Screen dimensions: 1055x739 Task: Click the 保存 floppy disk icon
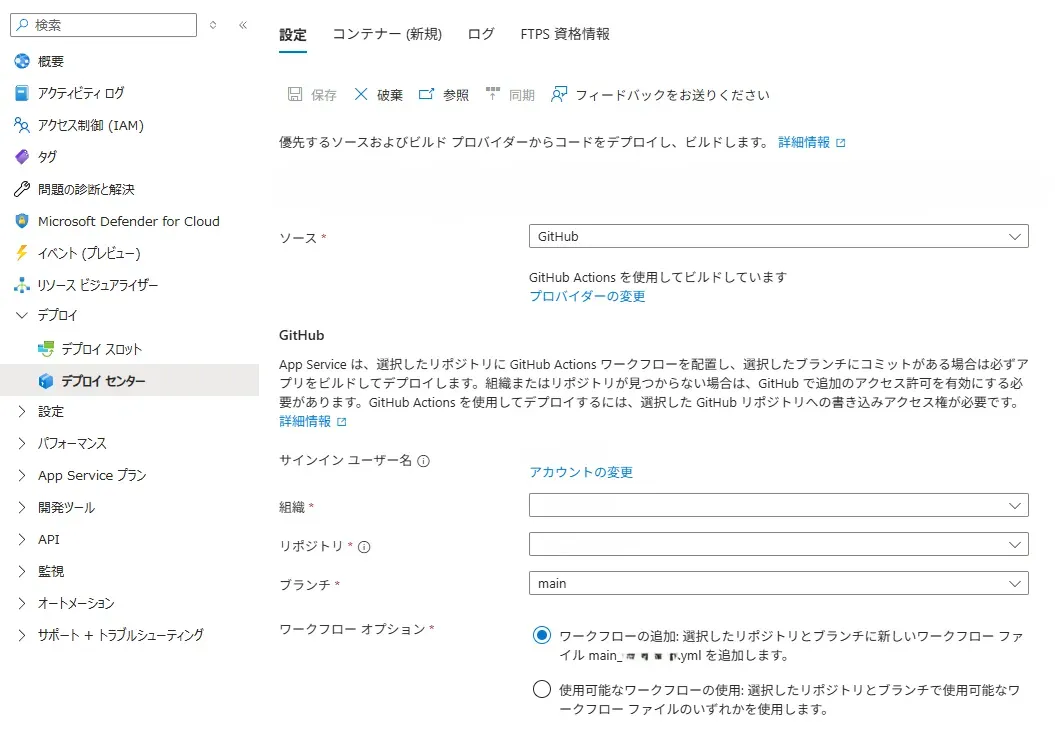(295, 94)
